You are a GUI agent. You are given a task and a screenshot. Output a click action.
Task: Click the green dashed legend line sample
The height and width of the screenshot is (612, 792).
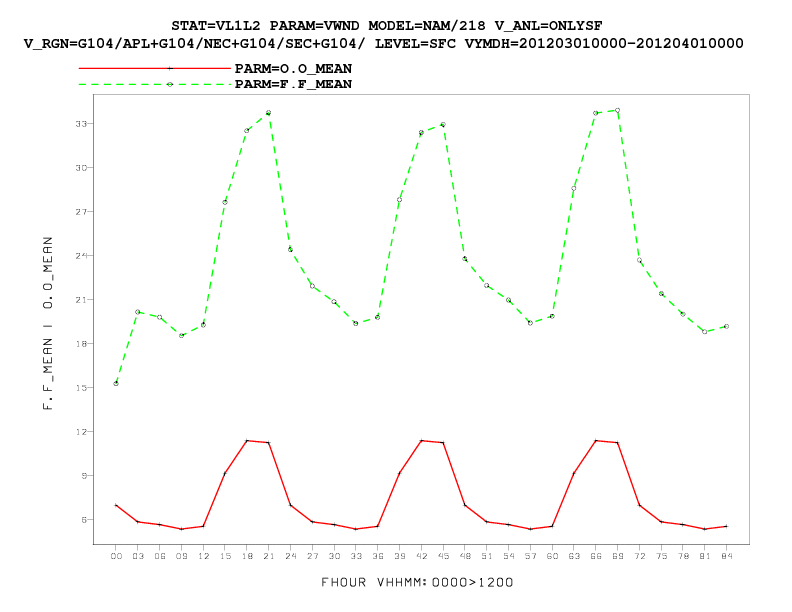[x=155, y=84]
